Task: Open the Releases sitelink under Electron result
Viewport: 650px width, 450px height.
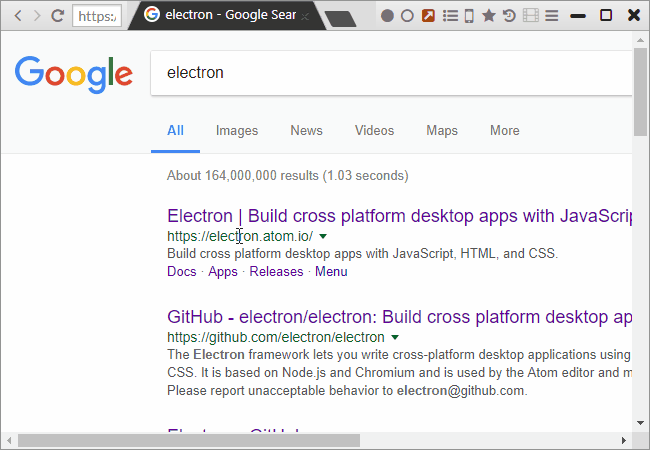Action: click(276, 271)
